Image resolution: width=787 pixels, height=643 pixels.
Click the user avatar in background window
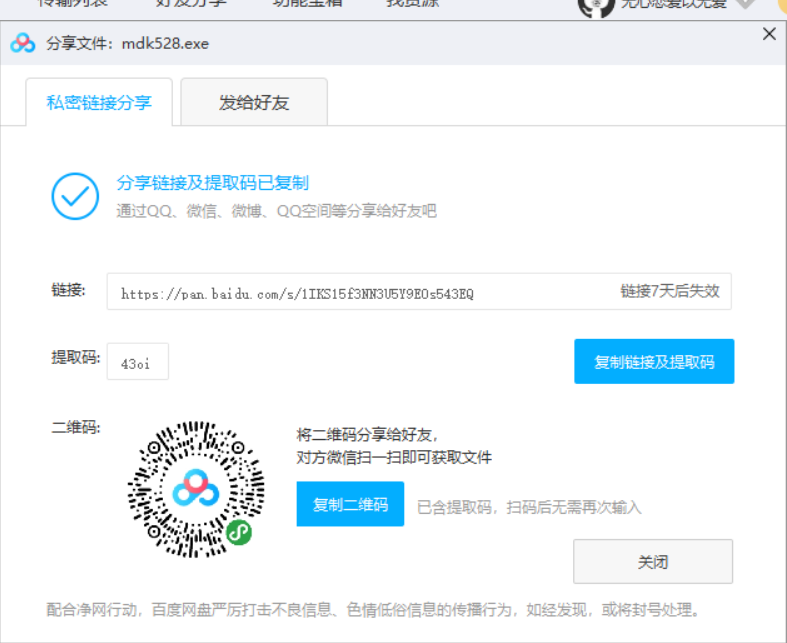click(596, 7)
